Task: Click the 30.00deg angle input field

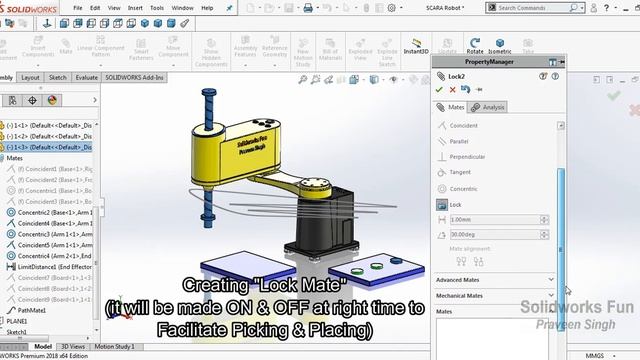Action: tap(495, 235)
